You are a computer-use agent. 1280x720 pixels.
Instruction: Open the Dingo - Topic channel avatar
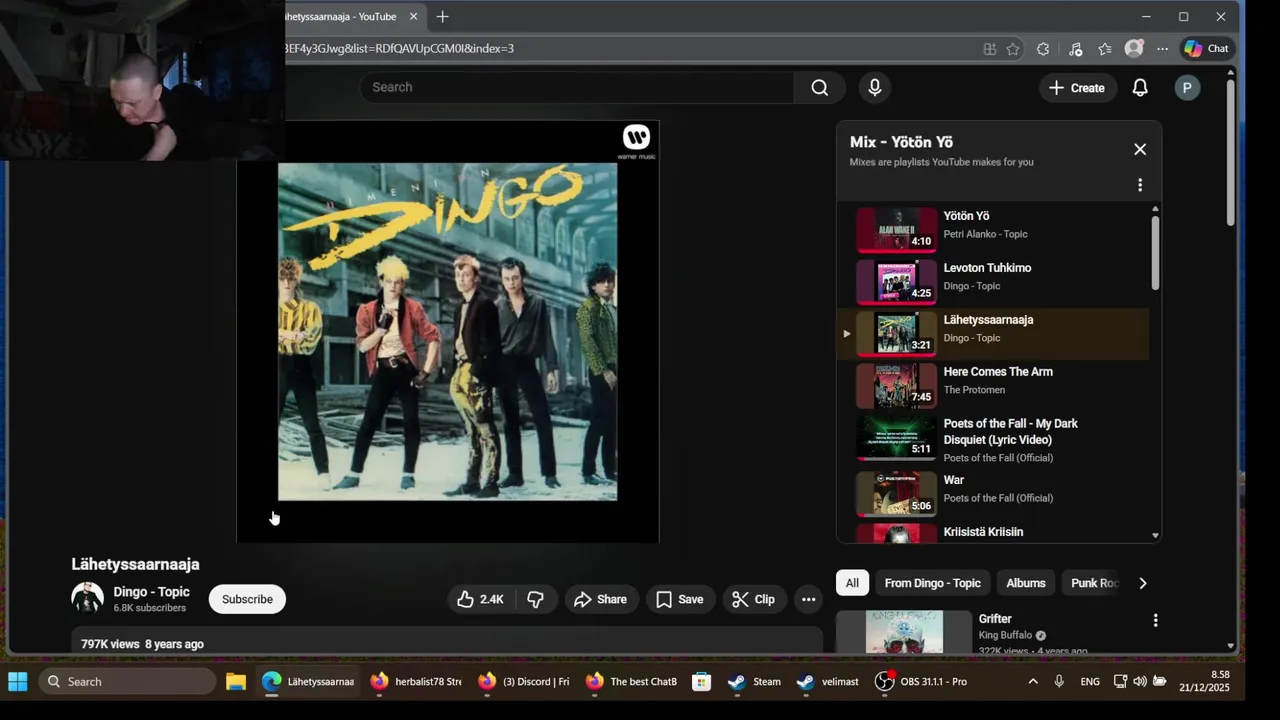point(88,598)
